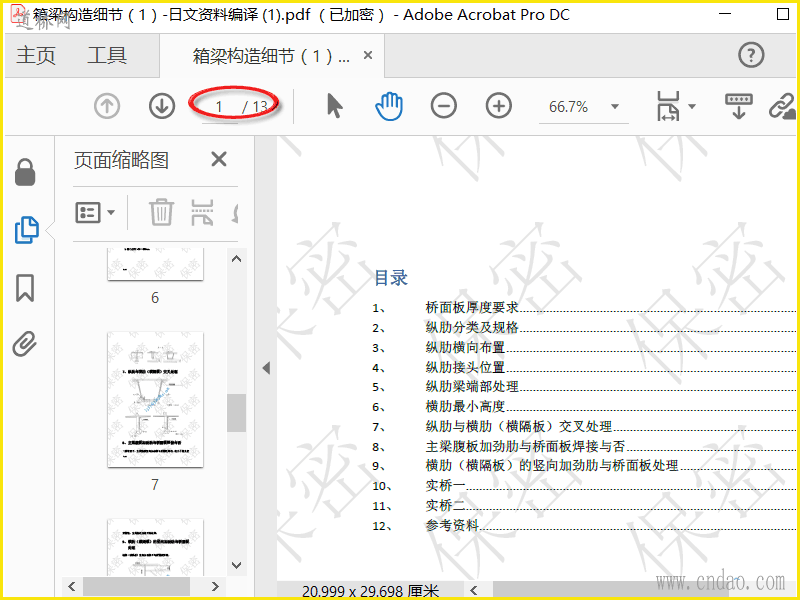This screenshot has width=800, height=600.
Task: Go to next page with down arrow
Action: coord(162,106)
